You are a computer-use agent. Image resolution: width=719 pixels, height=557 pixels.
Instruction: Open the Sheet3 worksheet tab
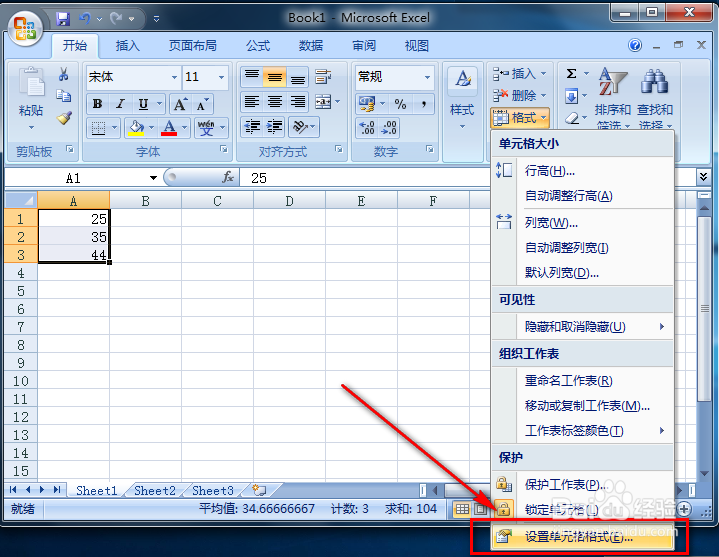coord(213,491)
